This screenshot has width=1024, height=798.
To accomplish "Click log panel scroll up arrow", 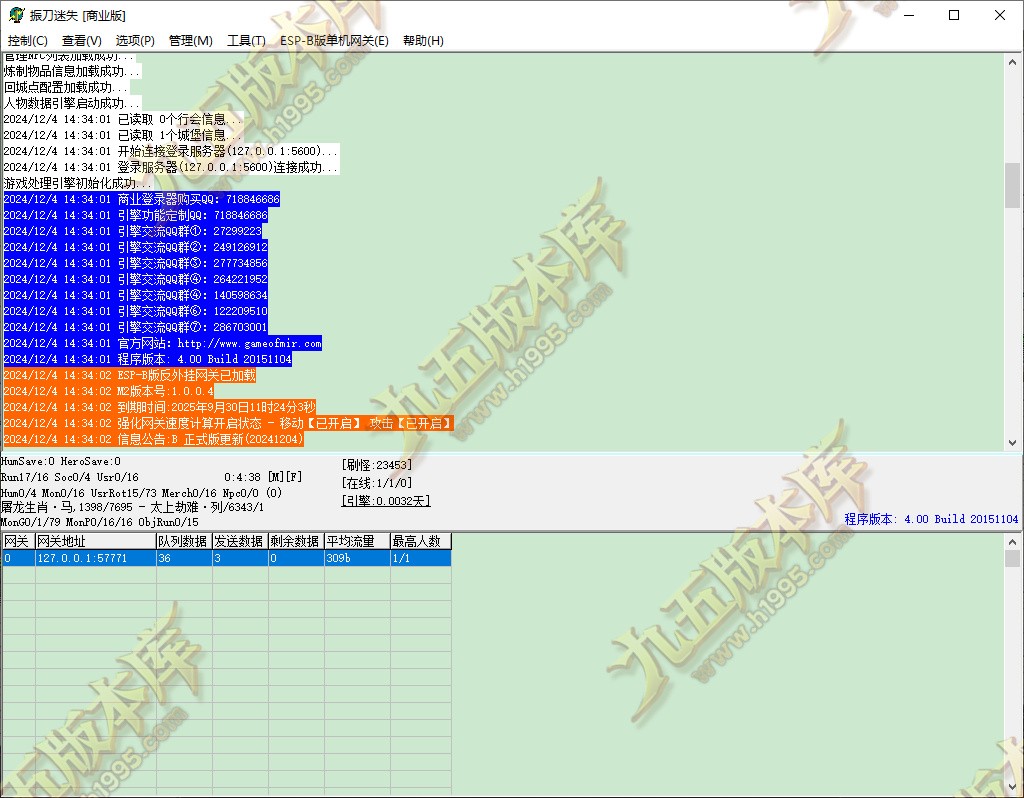I will pyautogui.click(x=1012, y=63).
